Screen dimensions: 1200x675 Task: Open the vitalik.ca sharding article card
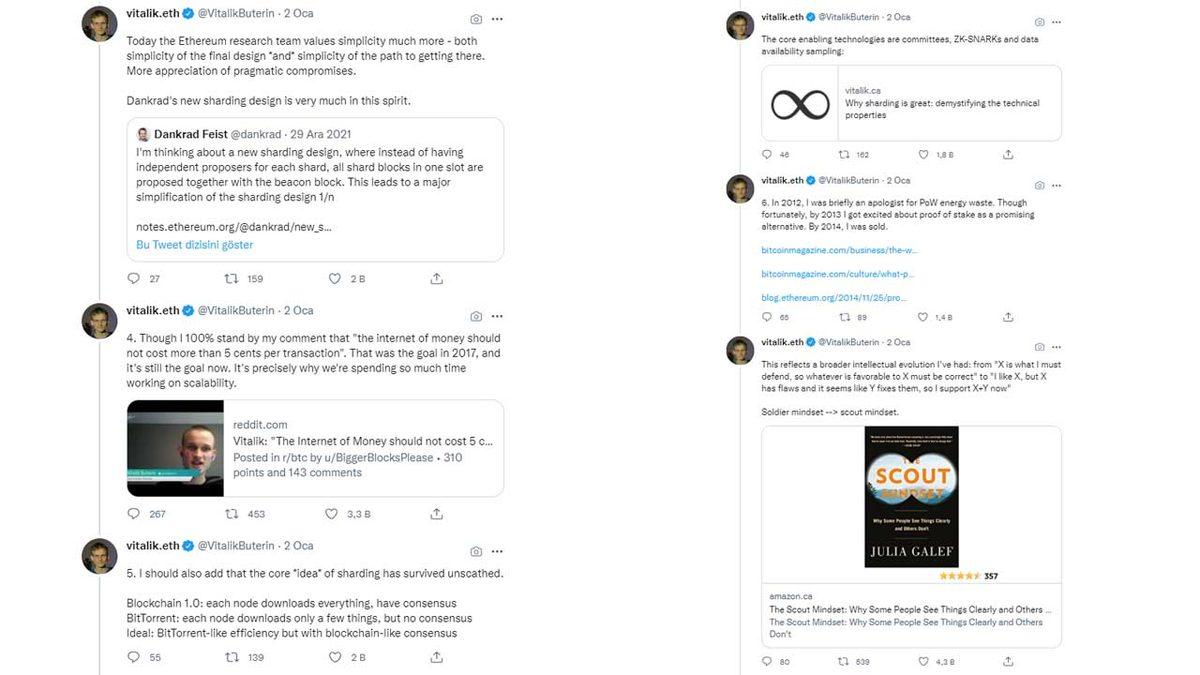click(911, 103)
